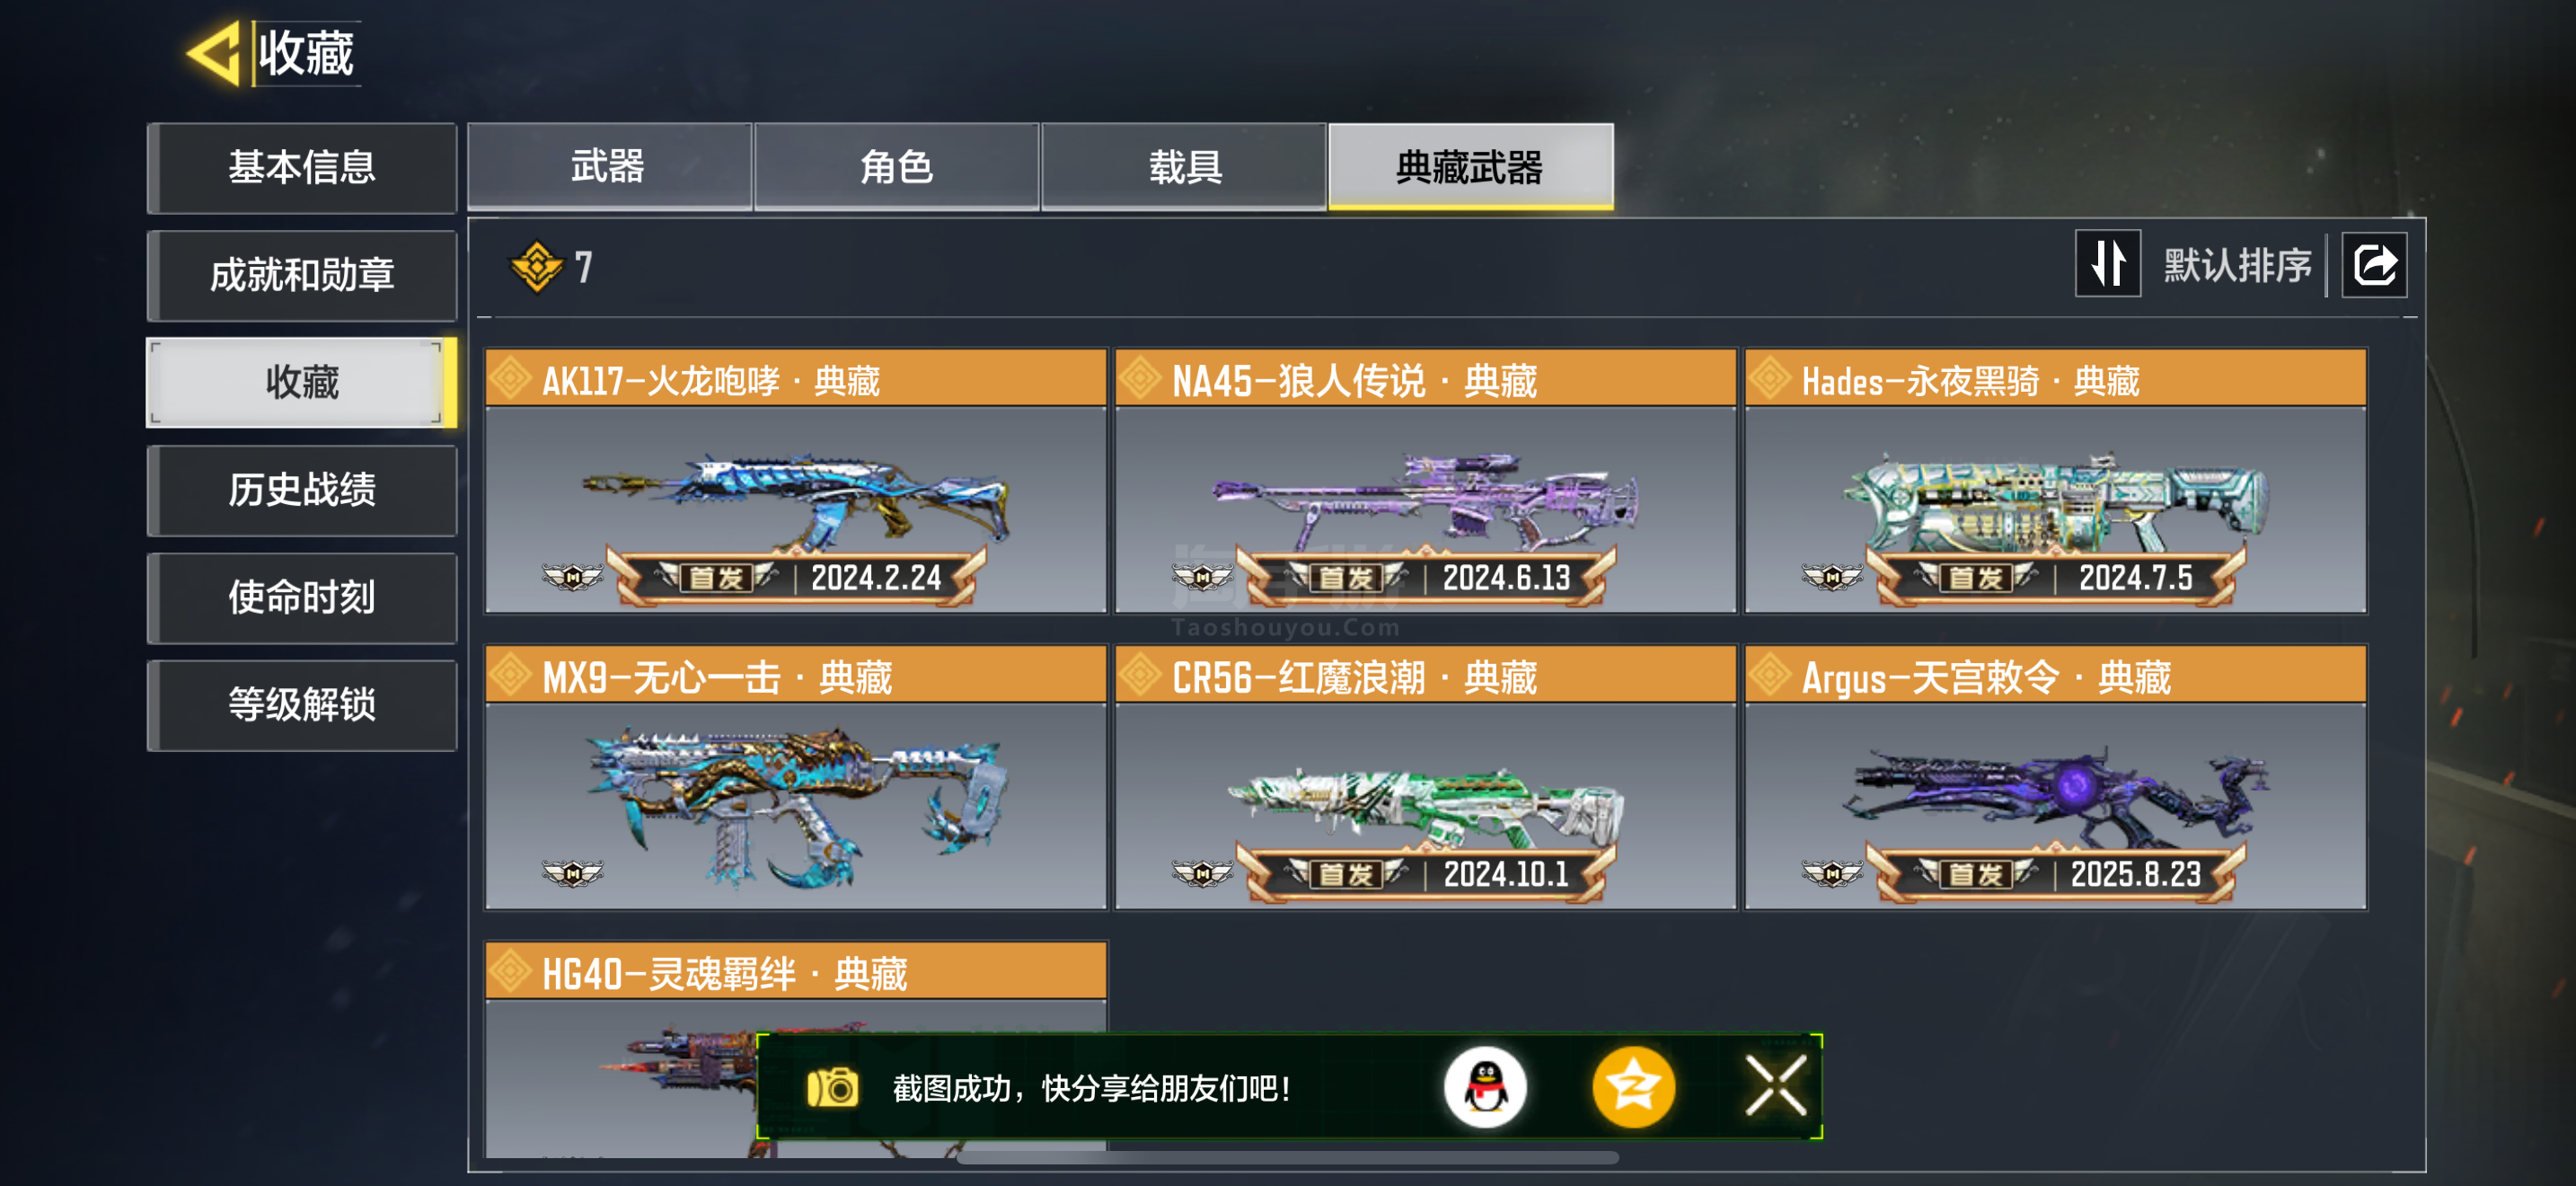Viewport: 2576px width, 1186px height.
Task: Select the AK117 火龙咆哮 weapon card
Action: coord(796,480)
